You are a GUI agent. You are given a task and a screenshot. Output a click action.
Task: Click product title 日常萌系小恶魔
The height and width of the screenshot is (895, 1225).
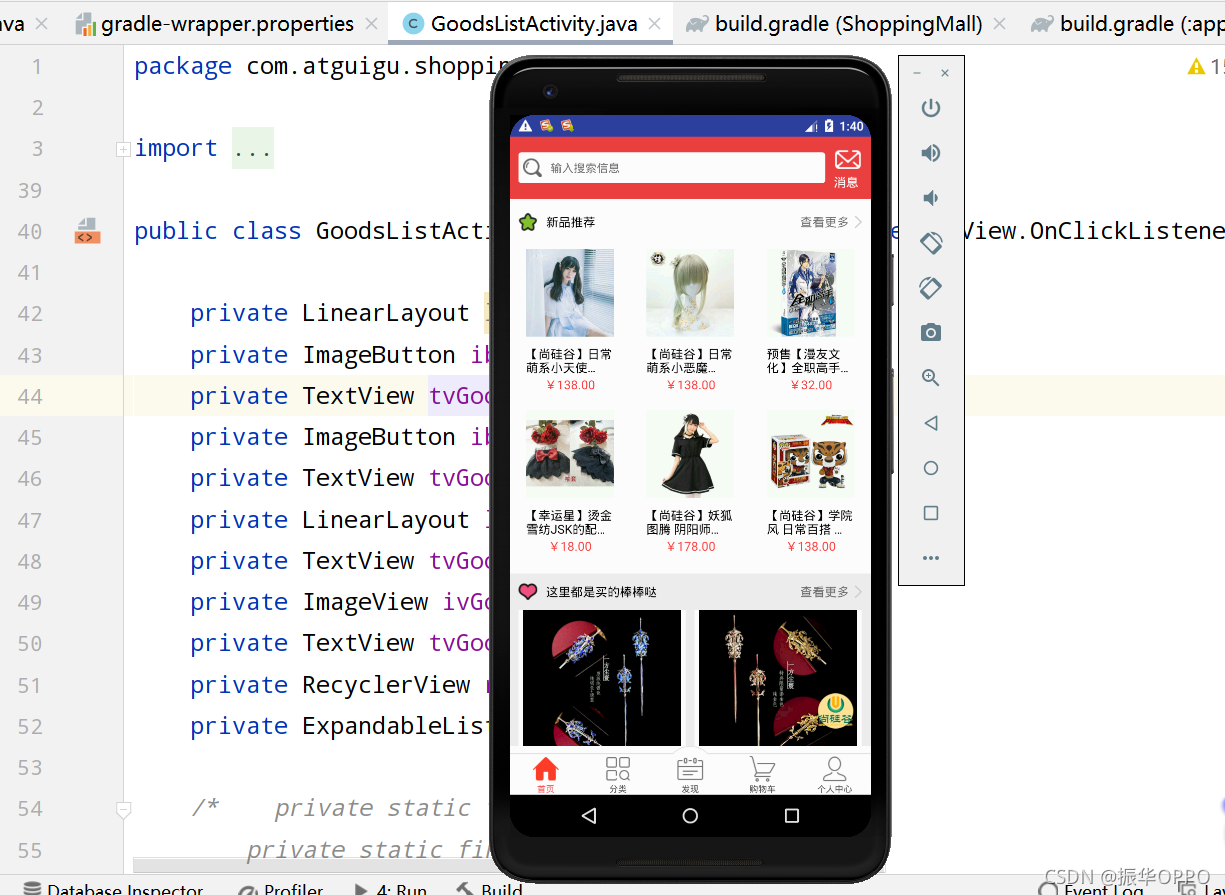click(690, 361)
